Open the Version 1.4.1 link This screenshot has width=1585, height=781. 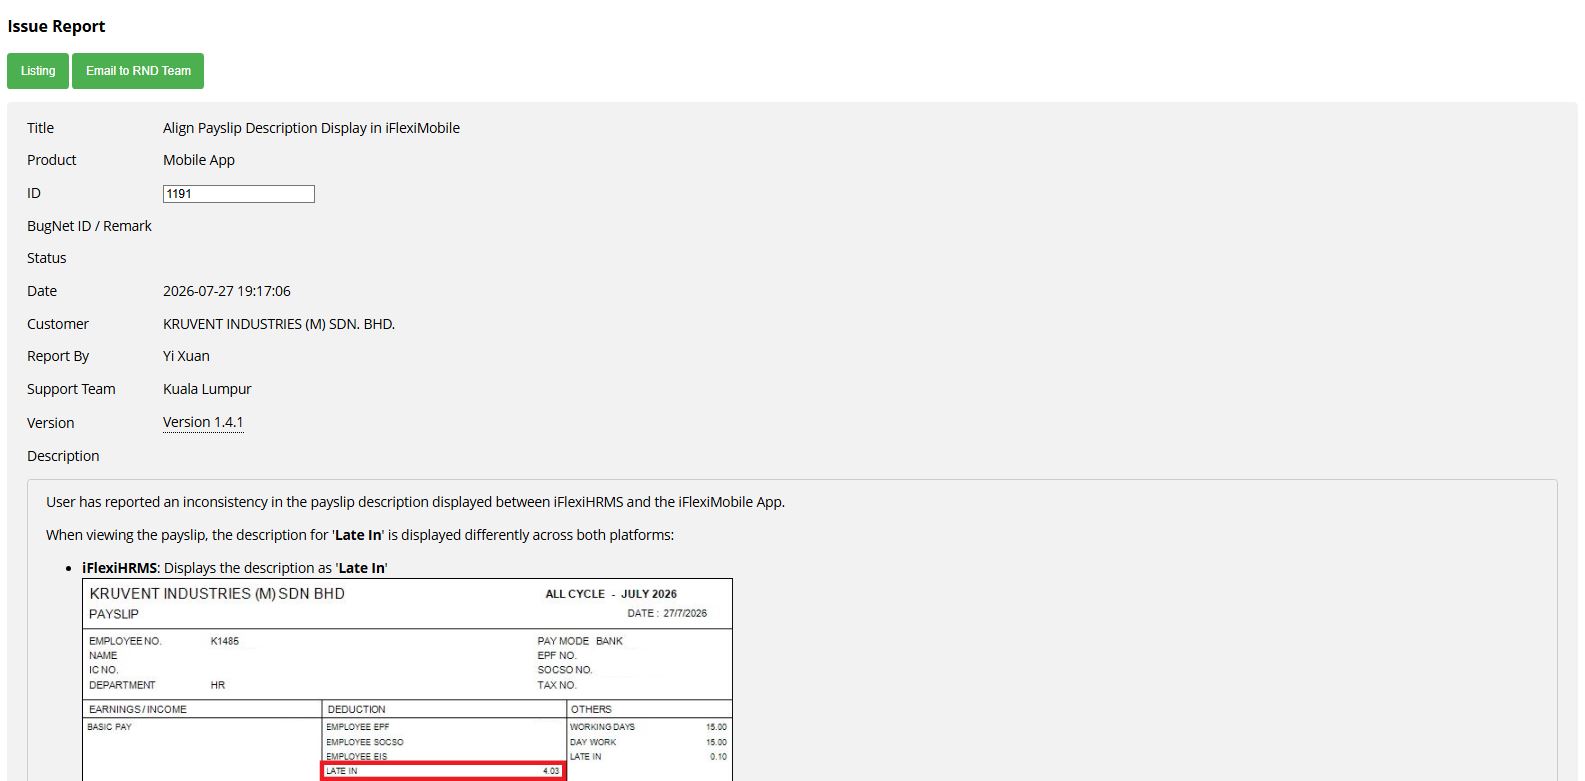click(203, 422)
